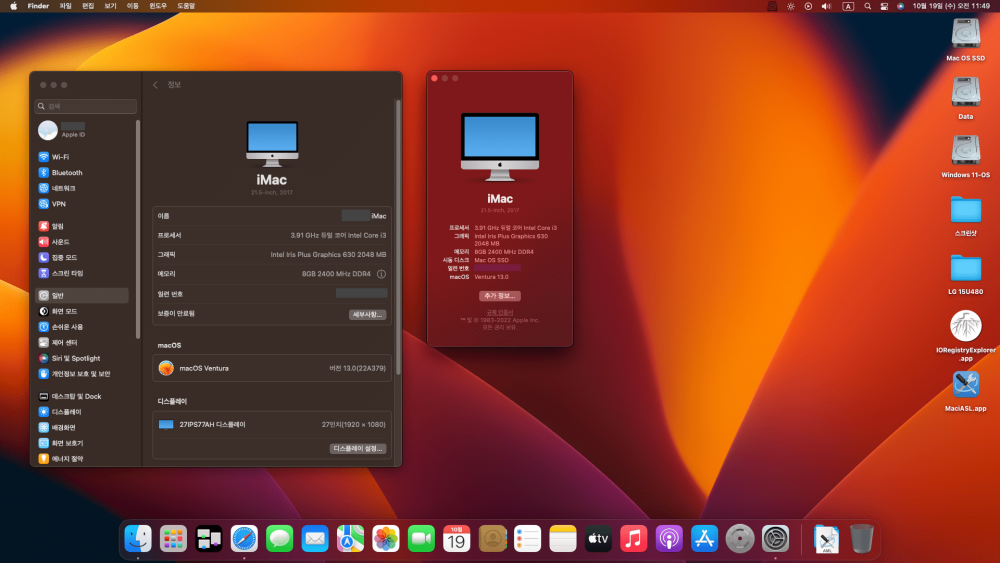Viewport: 1000px width, 563px height.
Task: Go back from the 정보 page
Action: (x=155, y=85)
